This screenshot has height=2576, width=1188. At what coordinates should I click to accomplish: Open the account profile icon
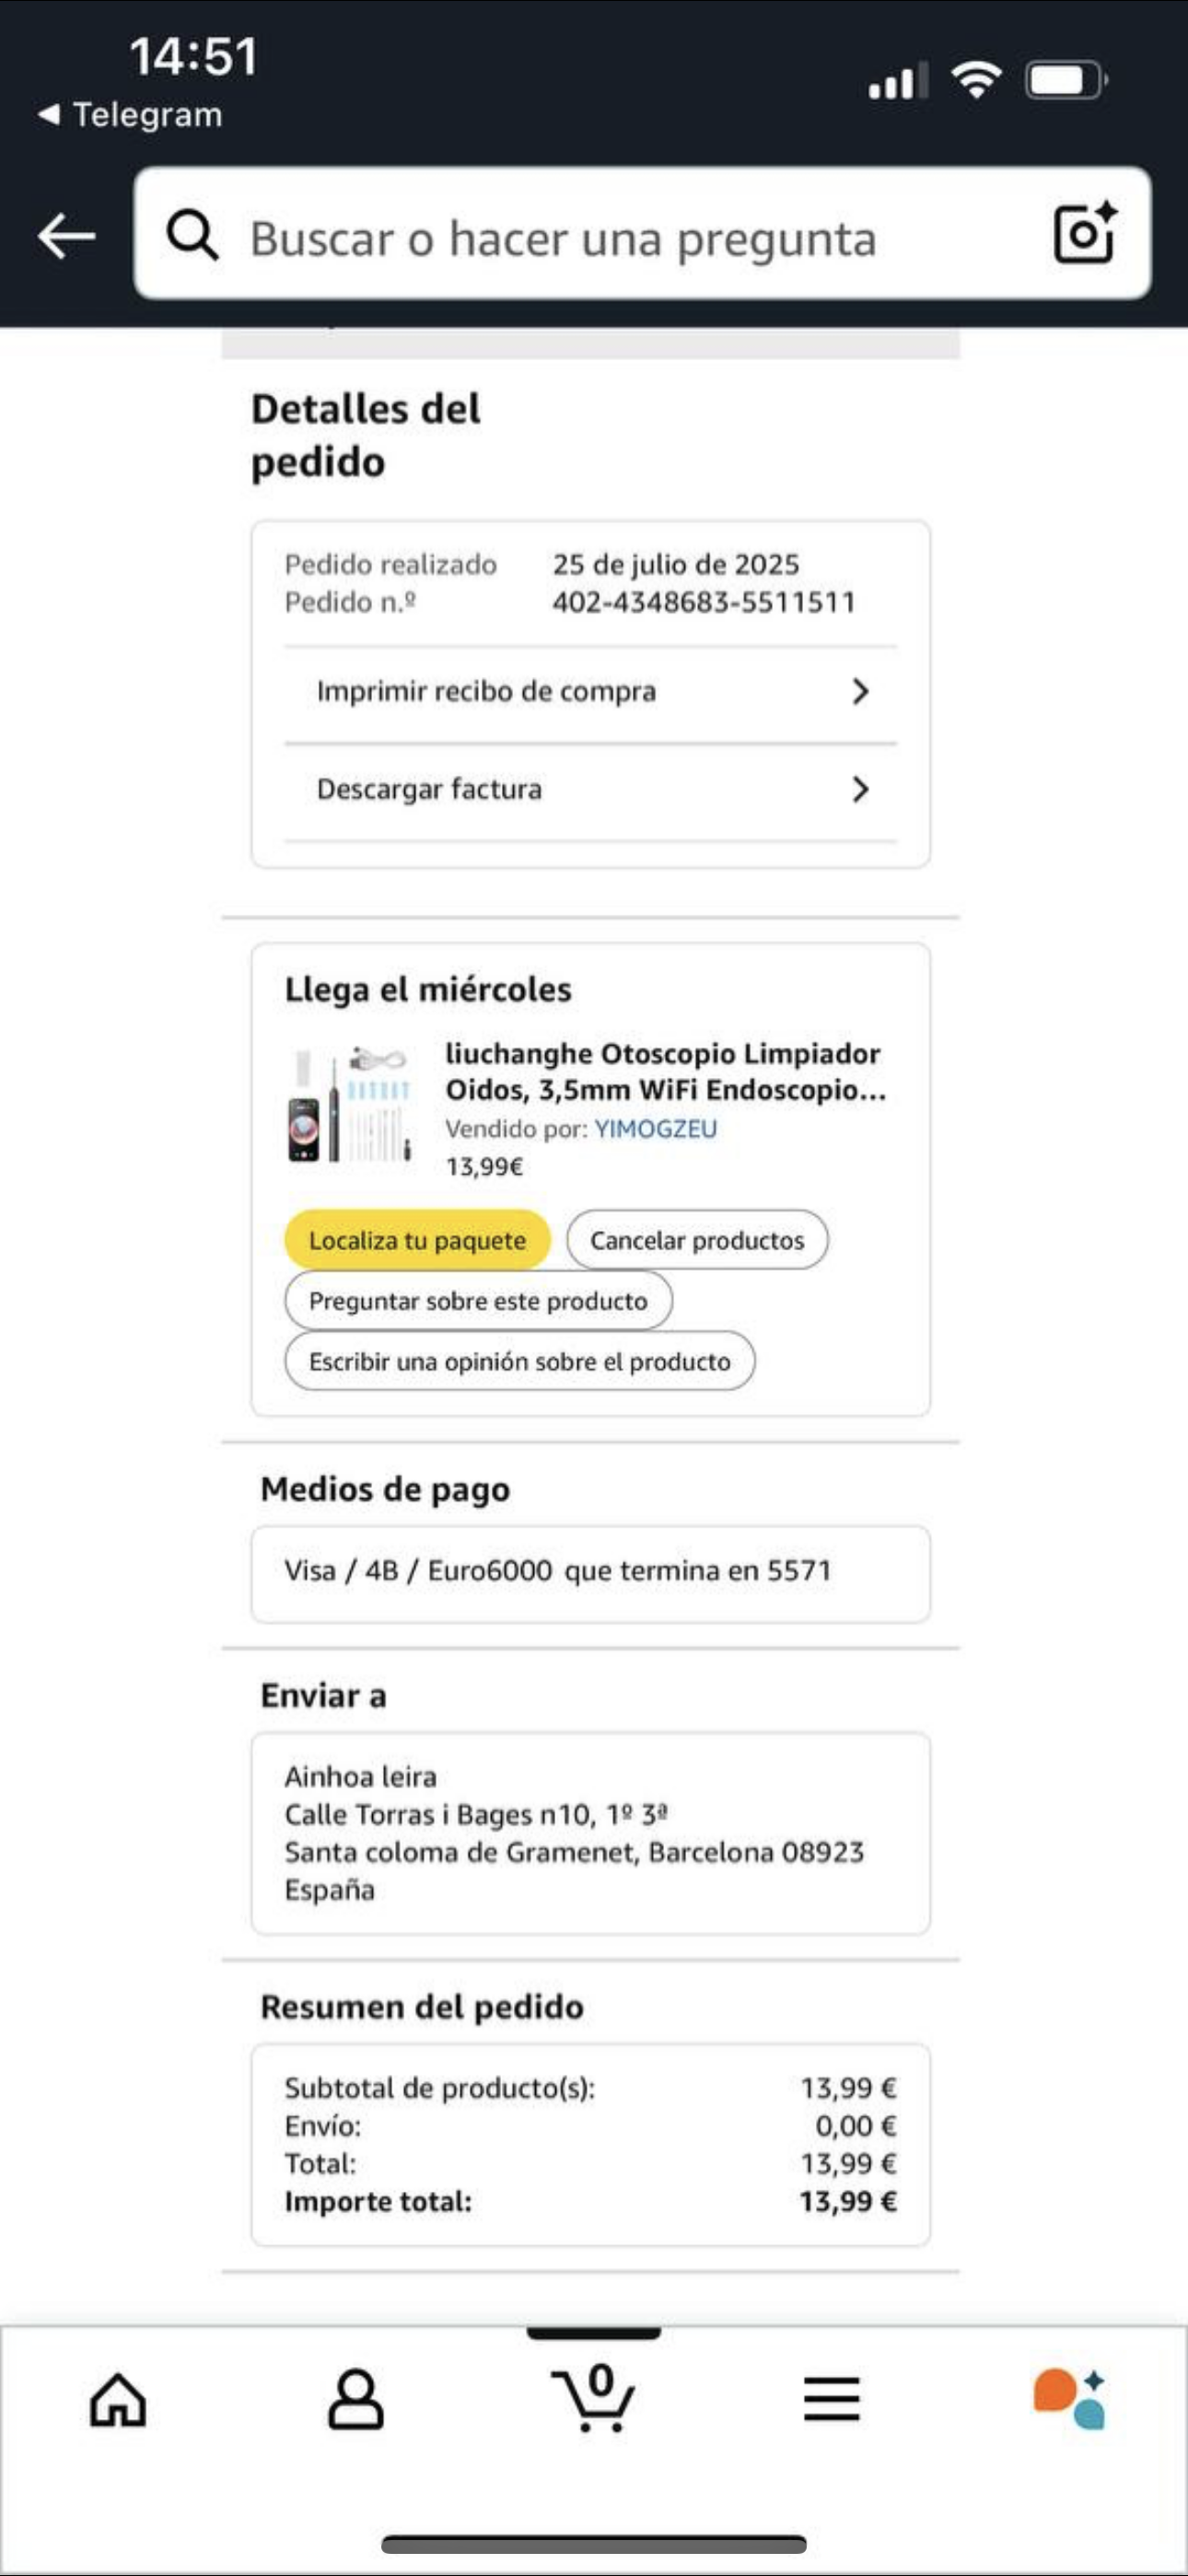click(x=356, y=2399)
